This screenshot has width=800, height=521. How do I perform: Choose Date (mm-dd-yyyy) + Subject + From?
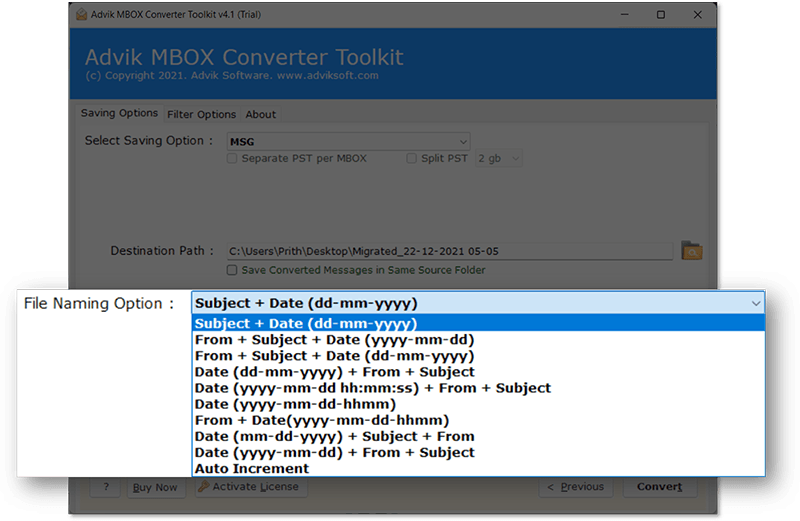(x=478, y=436)
